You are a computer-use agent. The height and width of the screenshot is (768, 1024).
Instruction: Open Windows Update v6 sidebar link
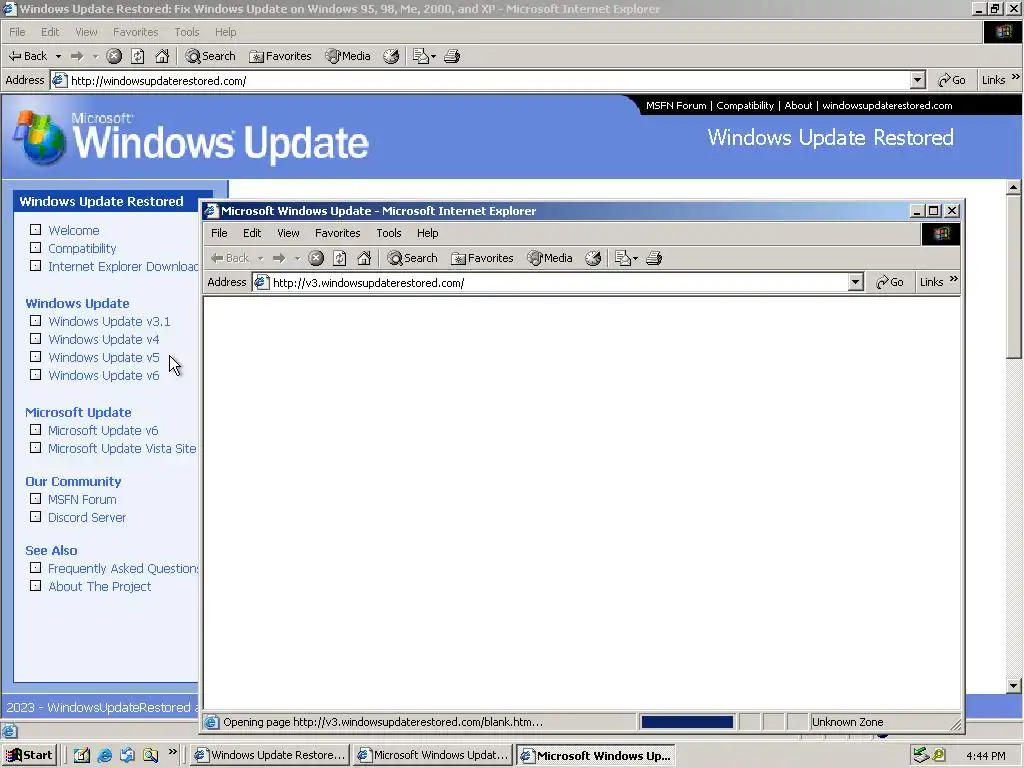click(x=104, y=376)
